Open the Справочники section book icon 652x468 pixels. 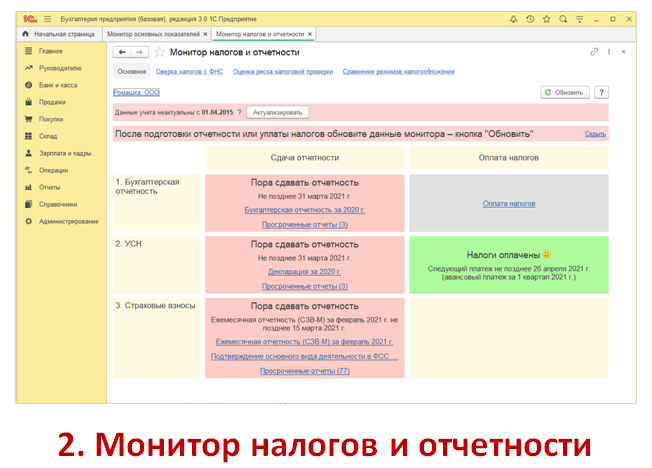tap(28, 204)
